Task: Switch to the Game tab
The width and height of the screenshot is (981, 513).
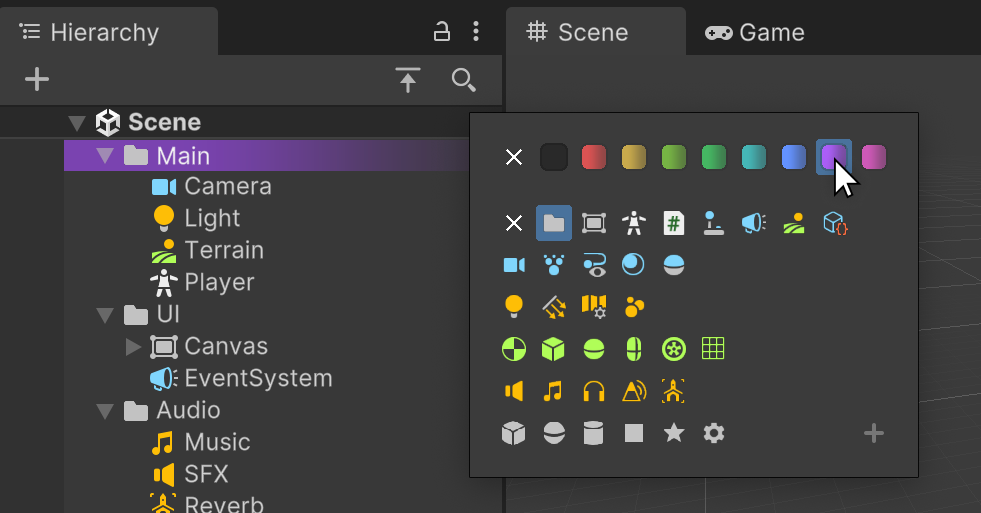Action: (755, 33)
